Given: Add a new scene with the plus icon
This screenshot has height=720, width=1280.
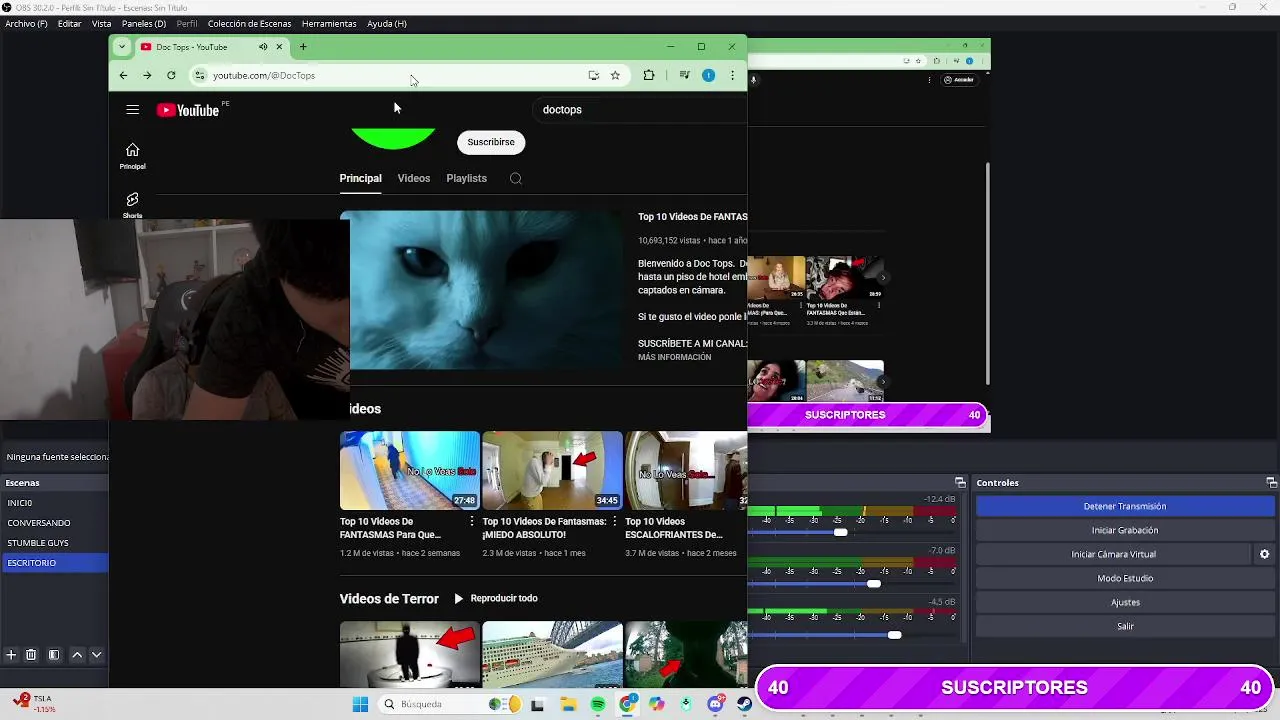Looking at the screenshot, I should click(x=11, y=655).
